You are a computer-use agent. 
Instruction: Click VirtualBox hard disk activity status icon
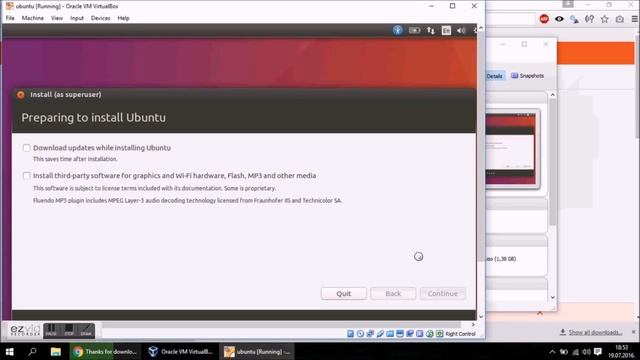click(x=350, y=333)
